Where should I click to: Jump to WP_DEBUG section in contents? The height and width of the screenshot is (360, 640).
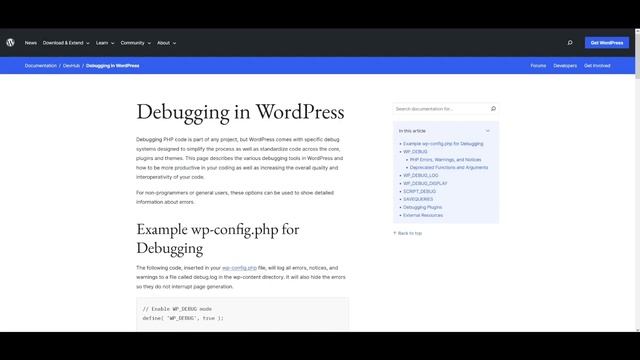[415, 151]
